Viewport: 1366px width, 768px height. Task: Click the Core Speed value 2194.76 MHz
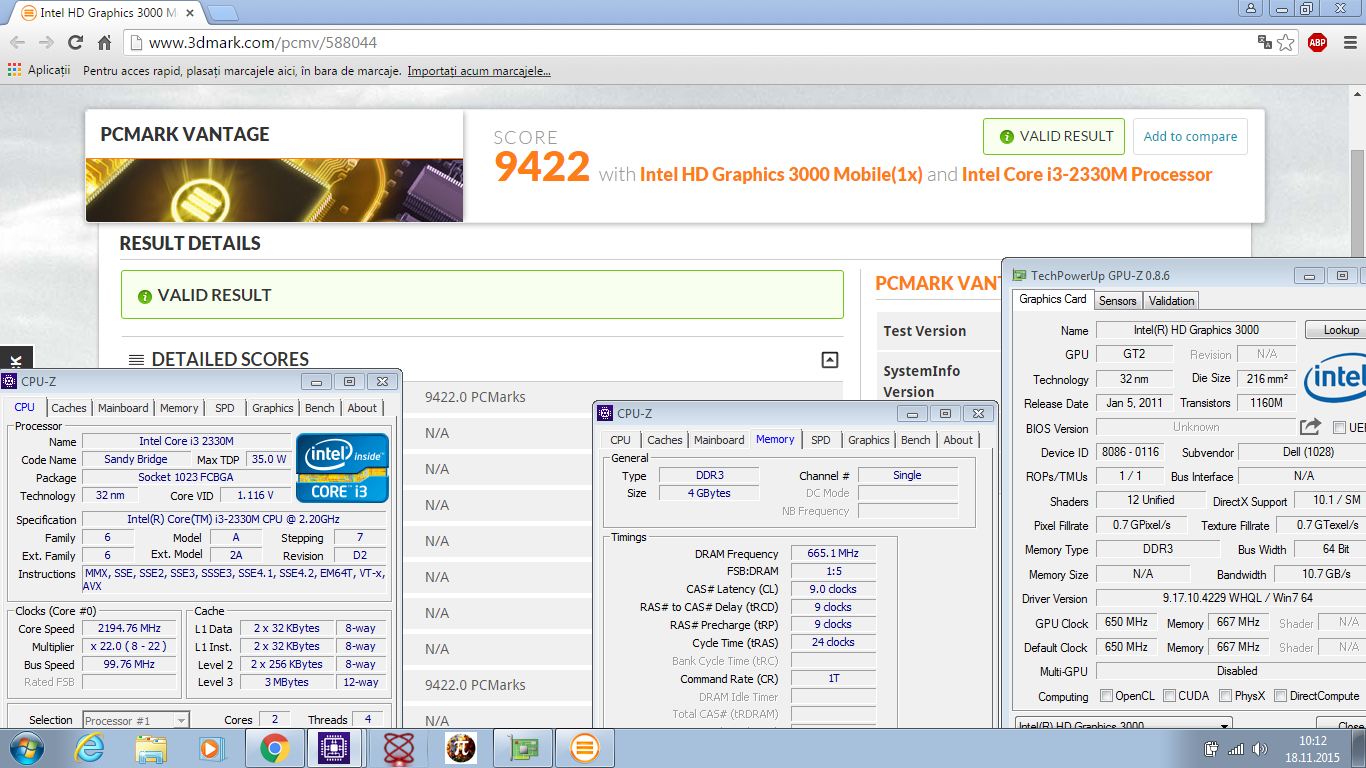pyautogui.click(x=129, y=629)
